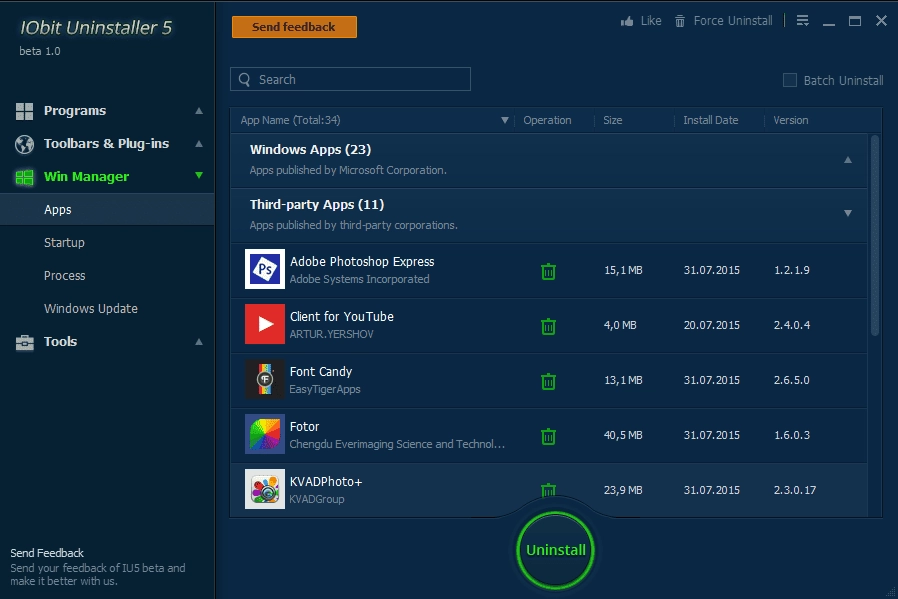The image size is (898, 599).
Task: Click the Win Manager sidebar label
Action: 86,177
